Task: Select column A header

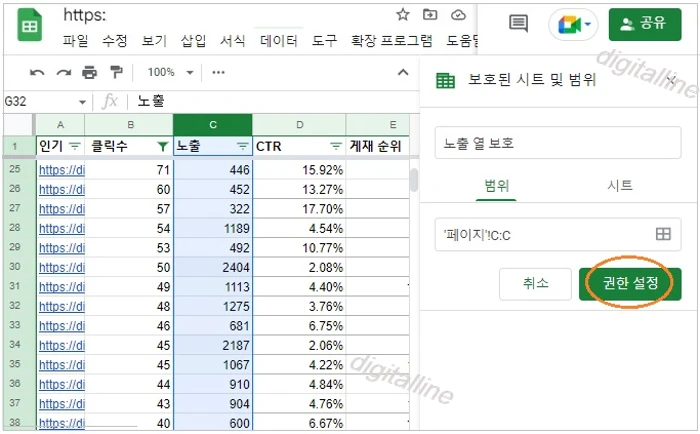Action: coord(60,125)
